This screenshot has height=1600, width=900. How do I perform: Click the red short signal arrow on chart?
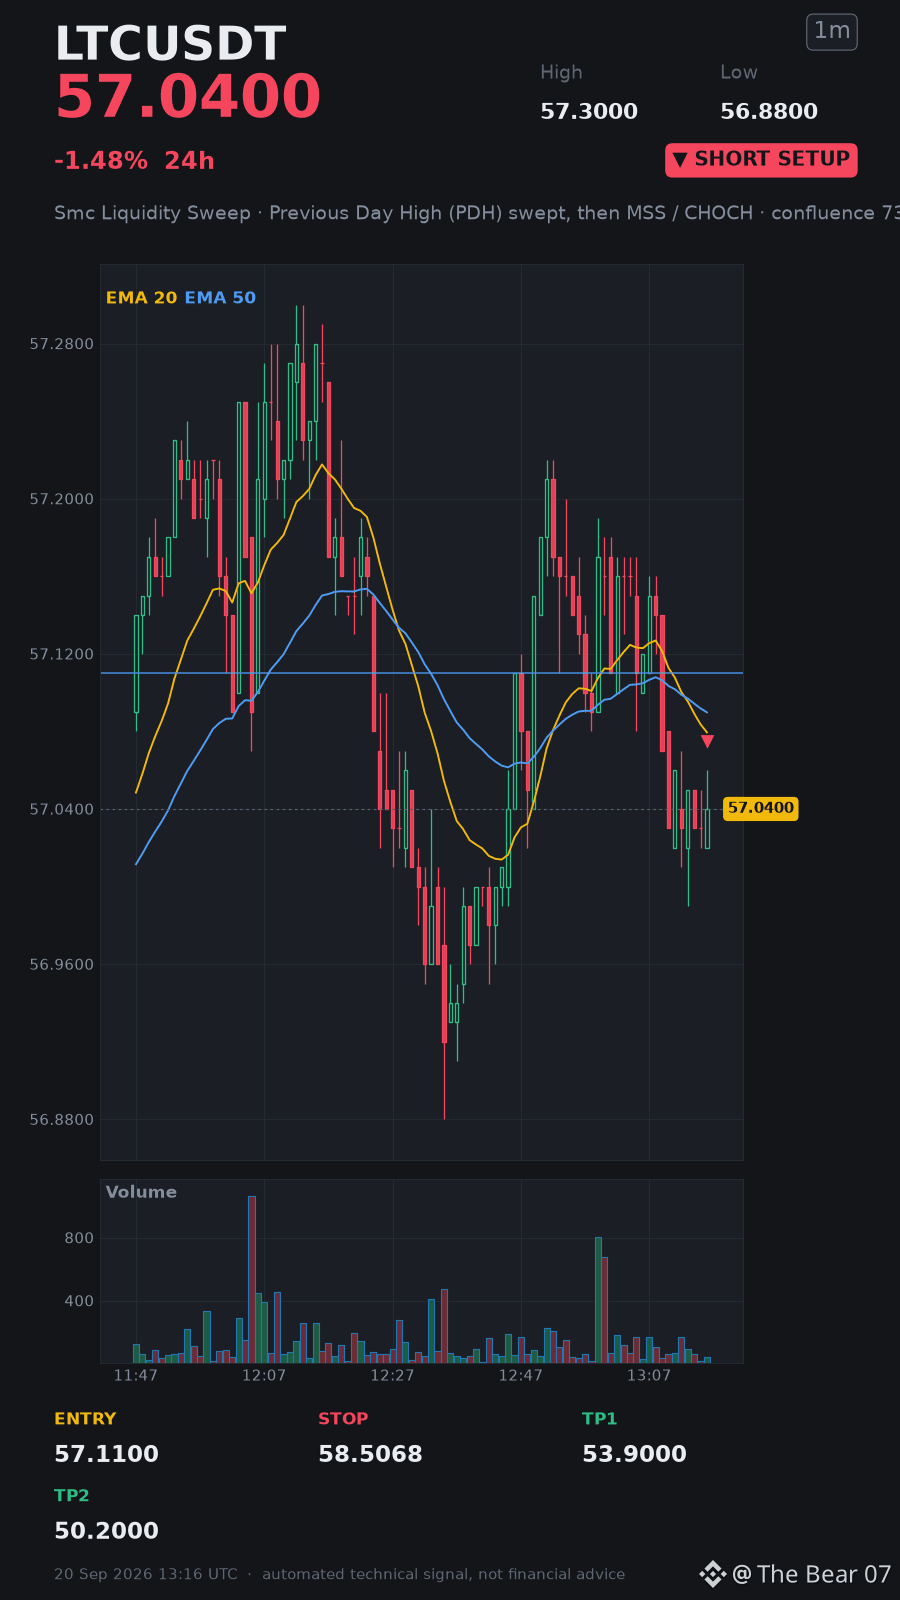pos(707,741)
